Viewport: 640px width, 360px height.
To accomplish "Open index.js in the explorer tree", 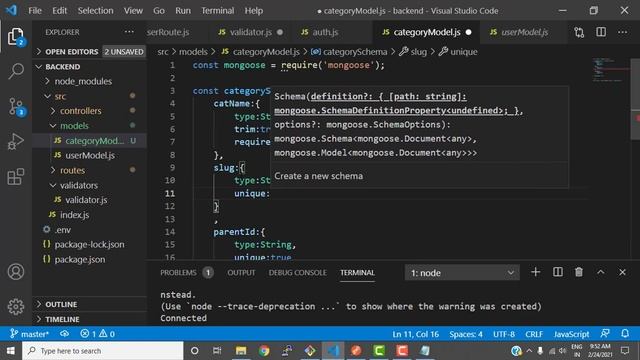I will [x=74, y=215].
